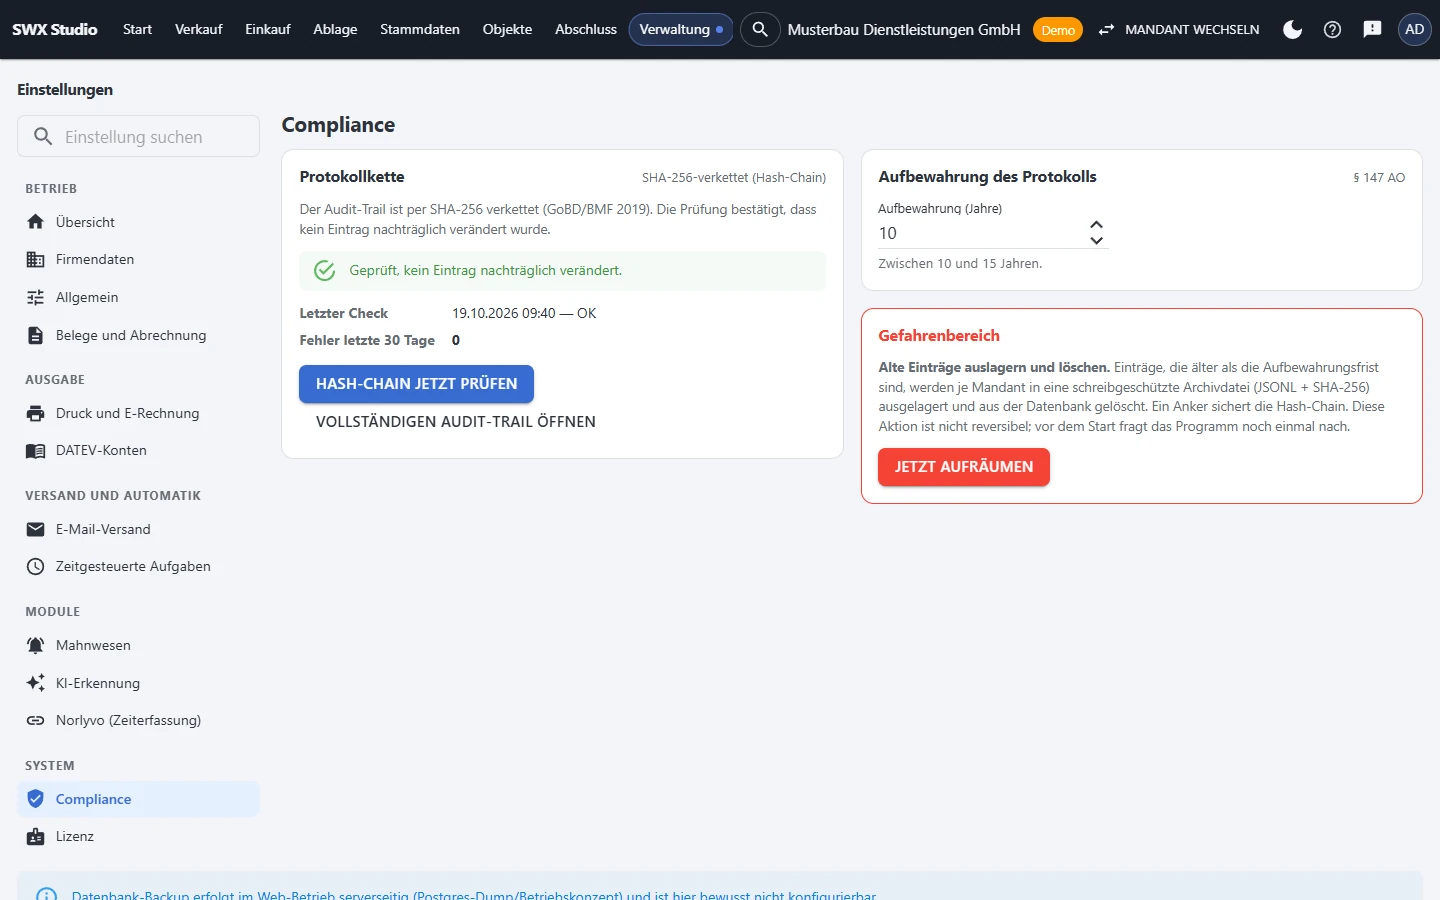Open the Stammdaten menu
The height and width of the screenshot is (900, 1440).
coord(420,29)
